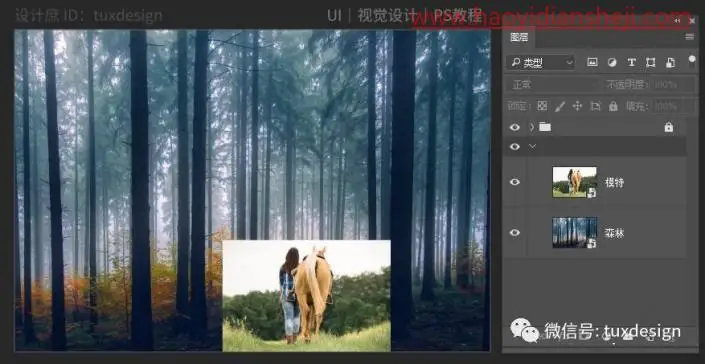The height and width of the screenshot is (364, 705).
Task: Select the 森林 layer thumbnail
Action: point(574,232)
